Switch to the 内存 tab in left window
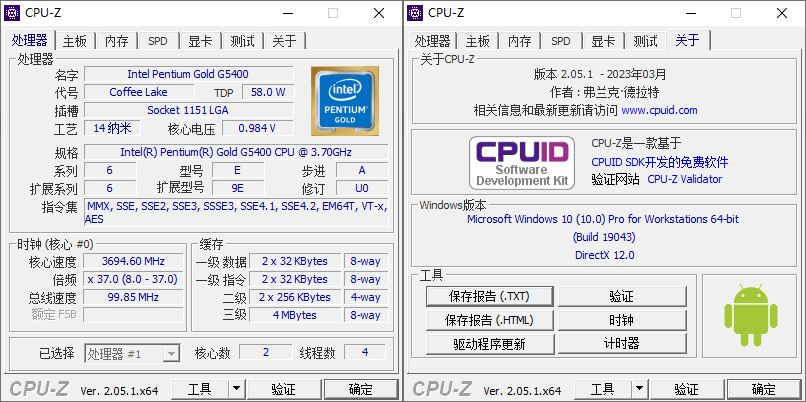Screen dimensions: 806x402 [117, 41]
